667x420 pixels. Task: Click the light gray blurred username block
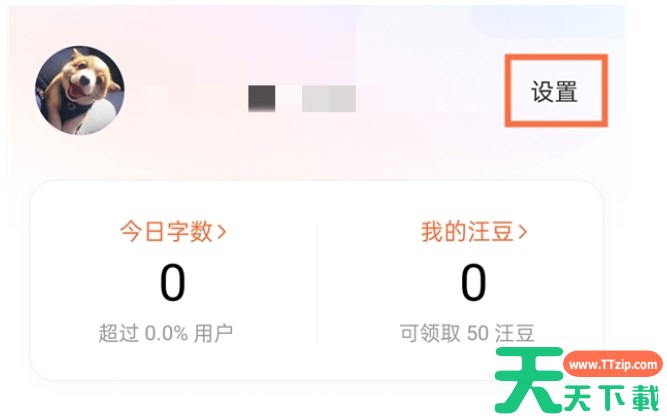(x=328, y=98)
